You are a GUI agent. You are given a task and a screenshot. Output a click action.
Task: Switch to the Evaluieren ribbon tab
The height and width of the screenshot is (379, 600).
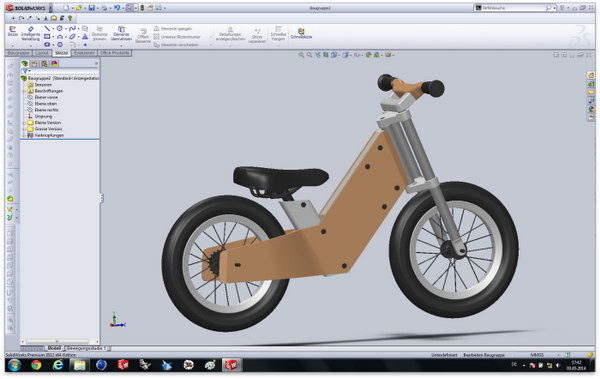[x=84, y=53]
